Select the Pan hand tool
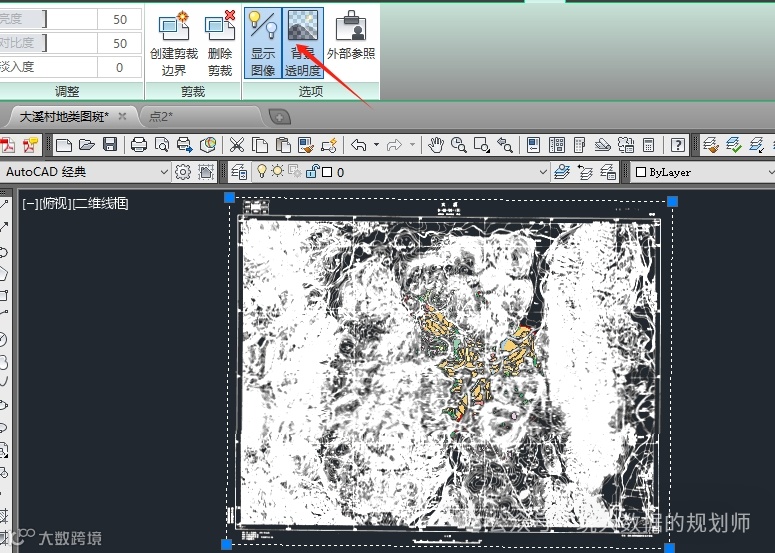 (435, 145)
